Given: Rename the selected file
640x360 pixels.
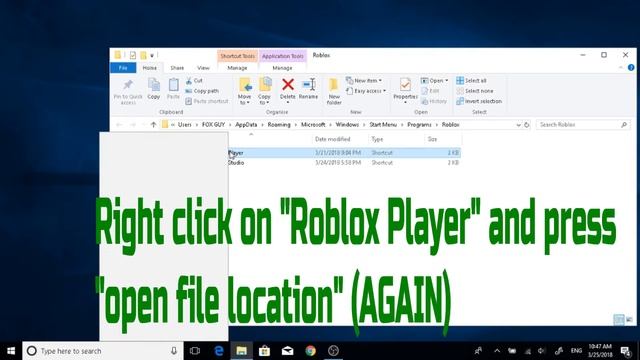Looking at the screenshot, I should click(308, 89).
